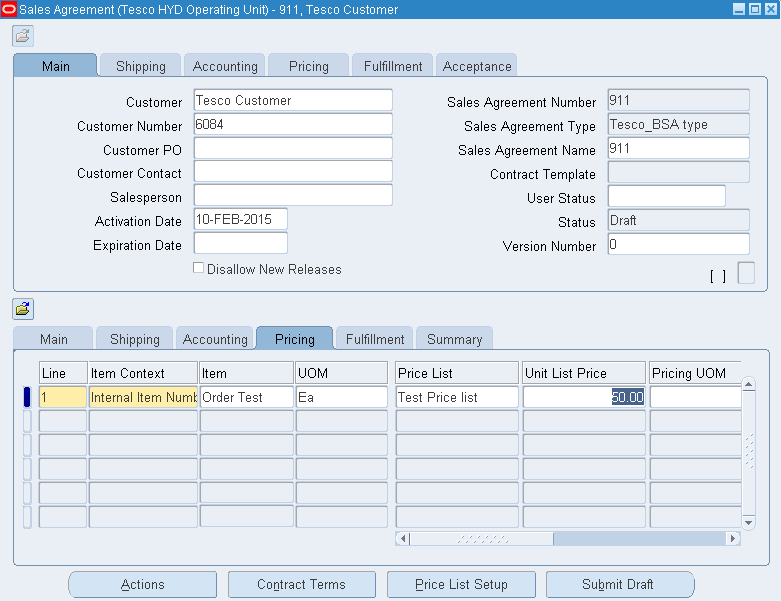The width and height of the screenshot is (781, 601).
Task: Click the Sales Agreement Type field
Action: point(678,124)
